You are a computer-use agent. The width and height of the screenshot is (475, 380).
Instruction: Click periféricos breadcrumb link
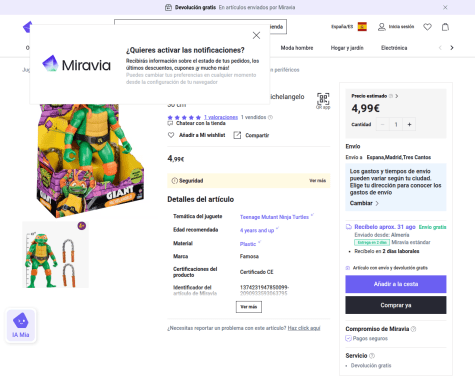[286, 70]
